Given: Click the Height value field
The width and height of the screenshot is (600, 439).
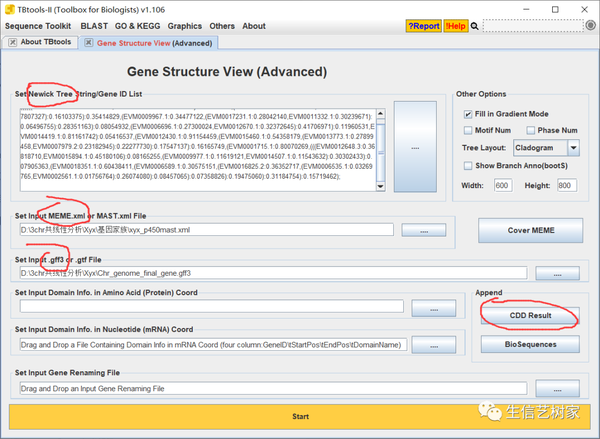Looking at the screenshot, I should pos(567,186).
